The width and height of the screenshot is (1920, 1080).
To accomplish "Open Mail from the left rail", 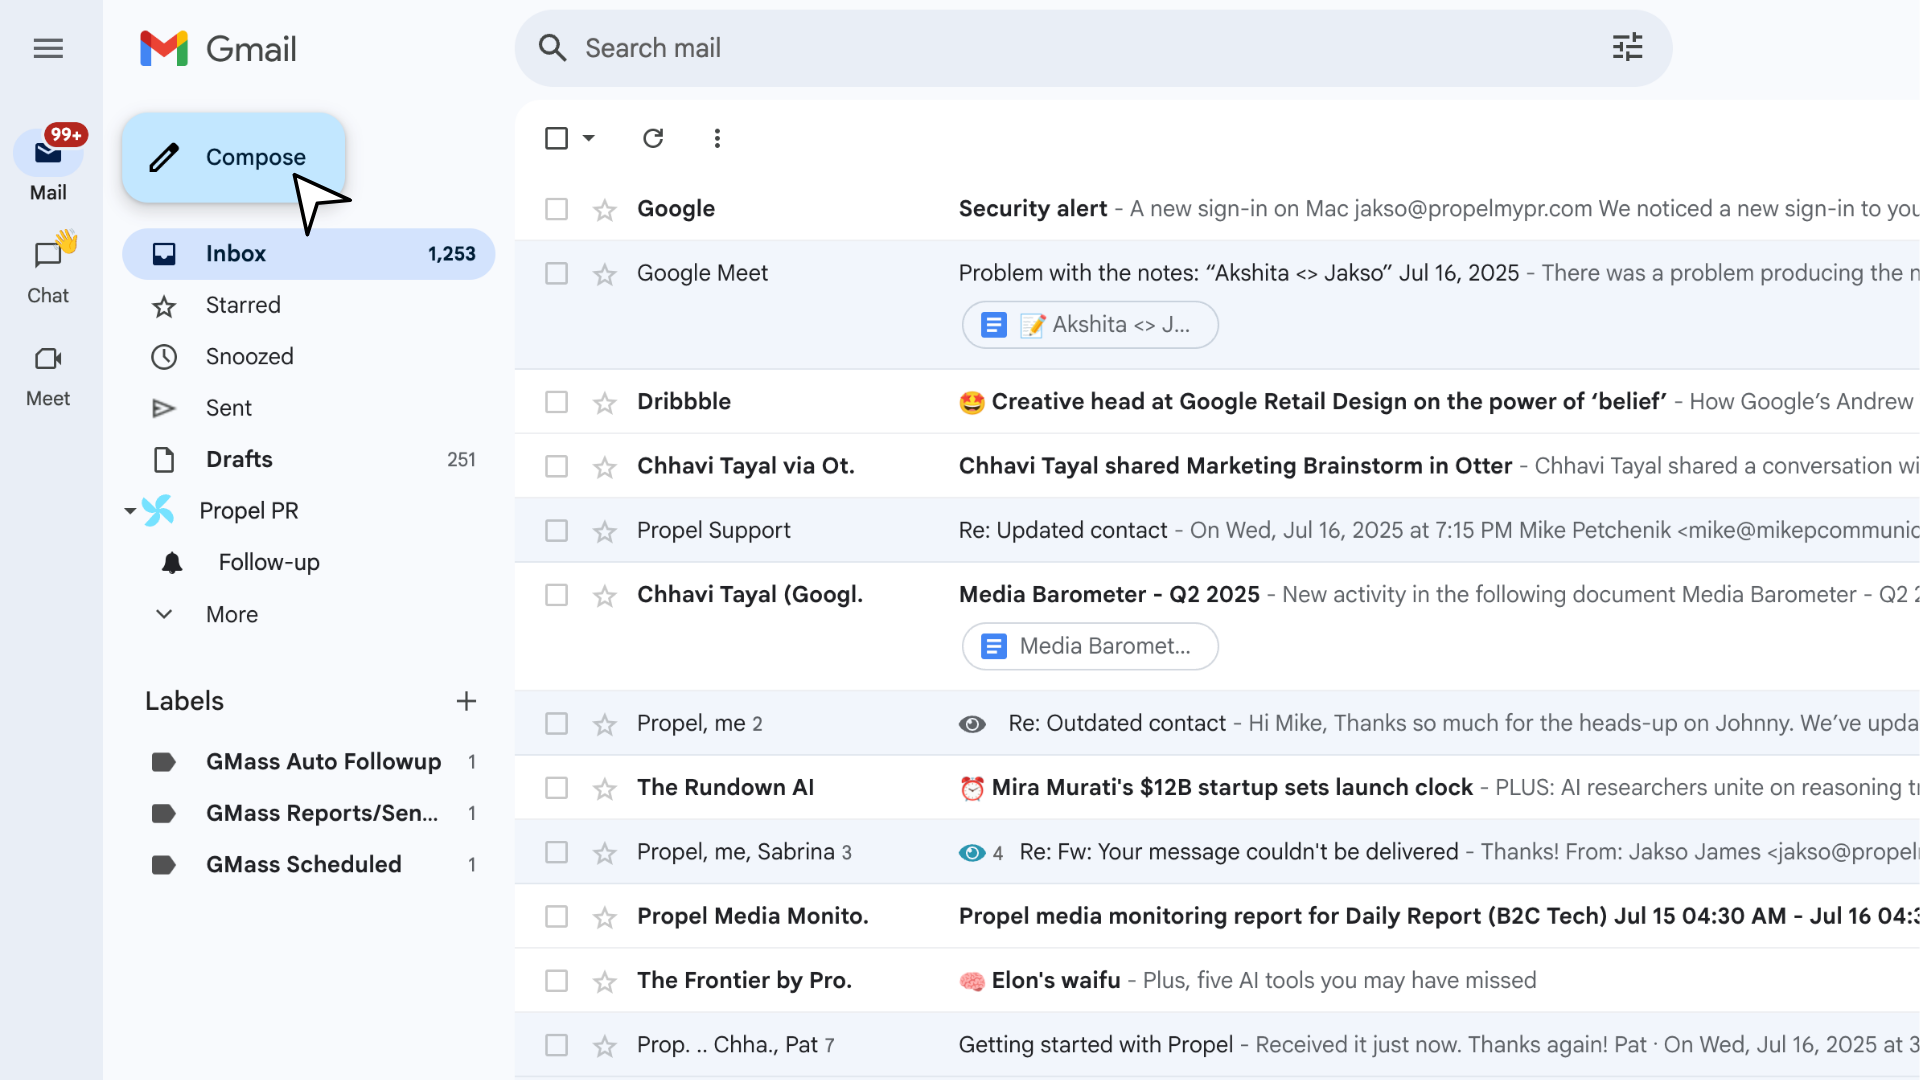I will pyautogui.click(x=48, y=165).
